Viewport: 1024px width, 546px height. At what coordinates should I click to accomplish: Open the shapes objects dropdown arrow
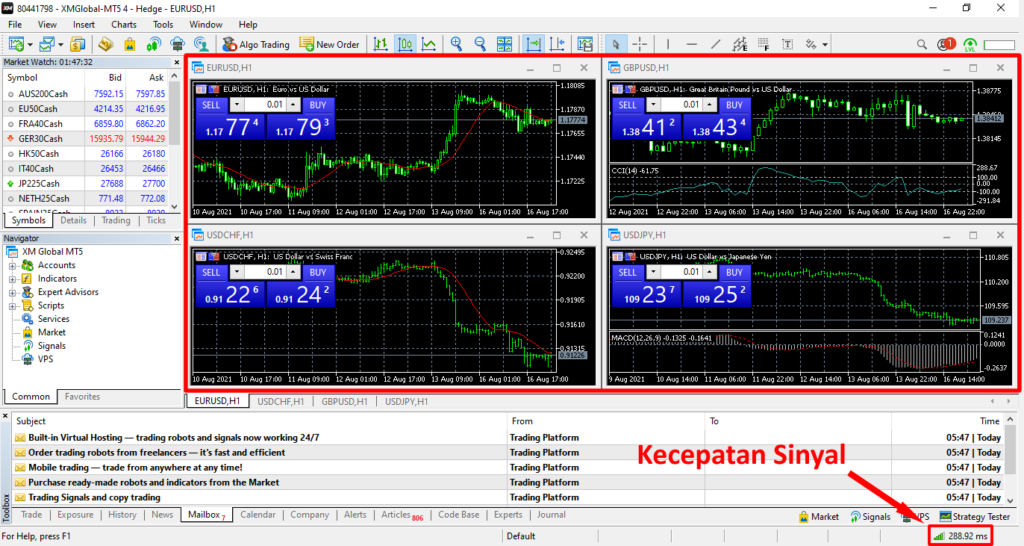click(x=825, y=45)
